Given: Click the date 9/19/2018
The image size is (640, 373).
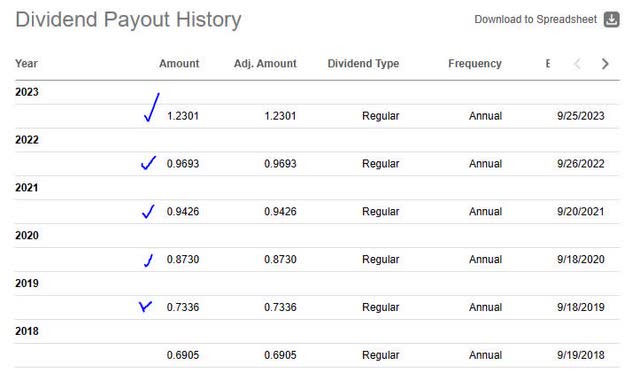Looking at the screenshot, I should coord(581,355).
